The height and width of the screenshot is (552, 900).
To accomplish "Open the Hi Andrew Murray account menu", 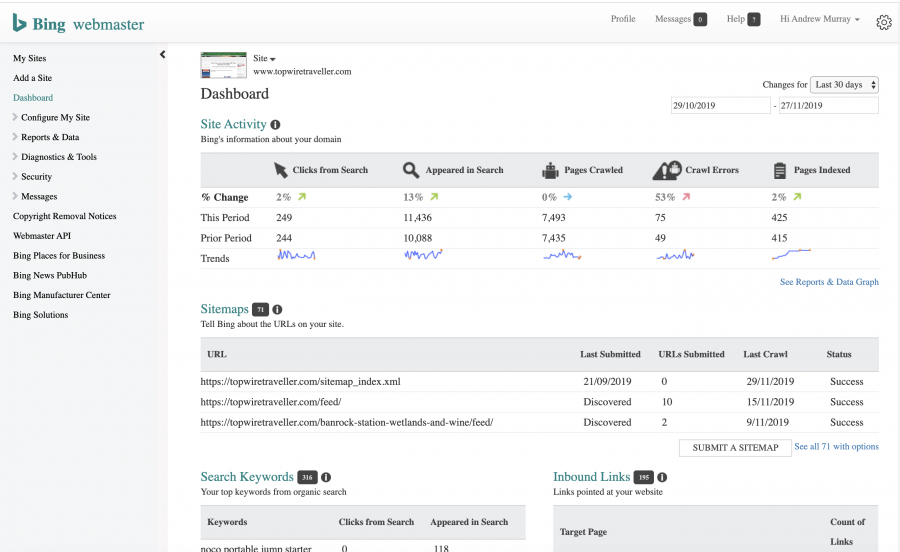I will click(820, 20).
